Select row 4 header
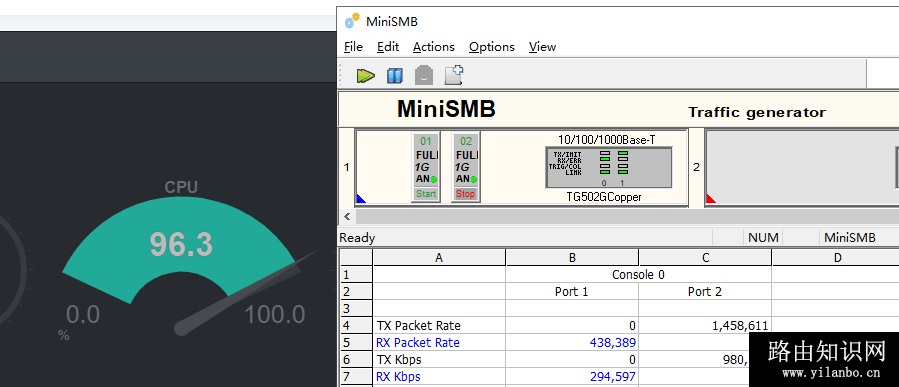899x387 pixels. [x=356, y=326]
